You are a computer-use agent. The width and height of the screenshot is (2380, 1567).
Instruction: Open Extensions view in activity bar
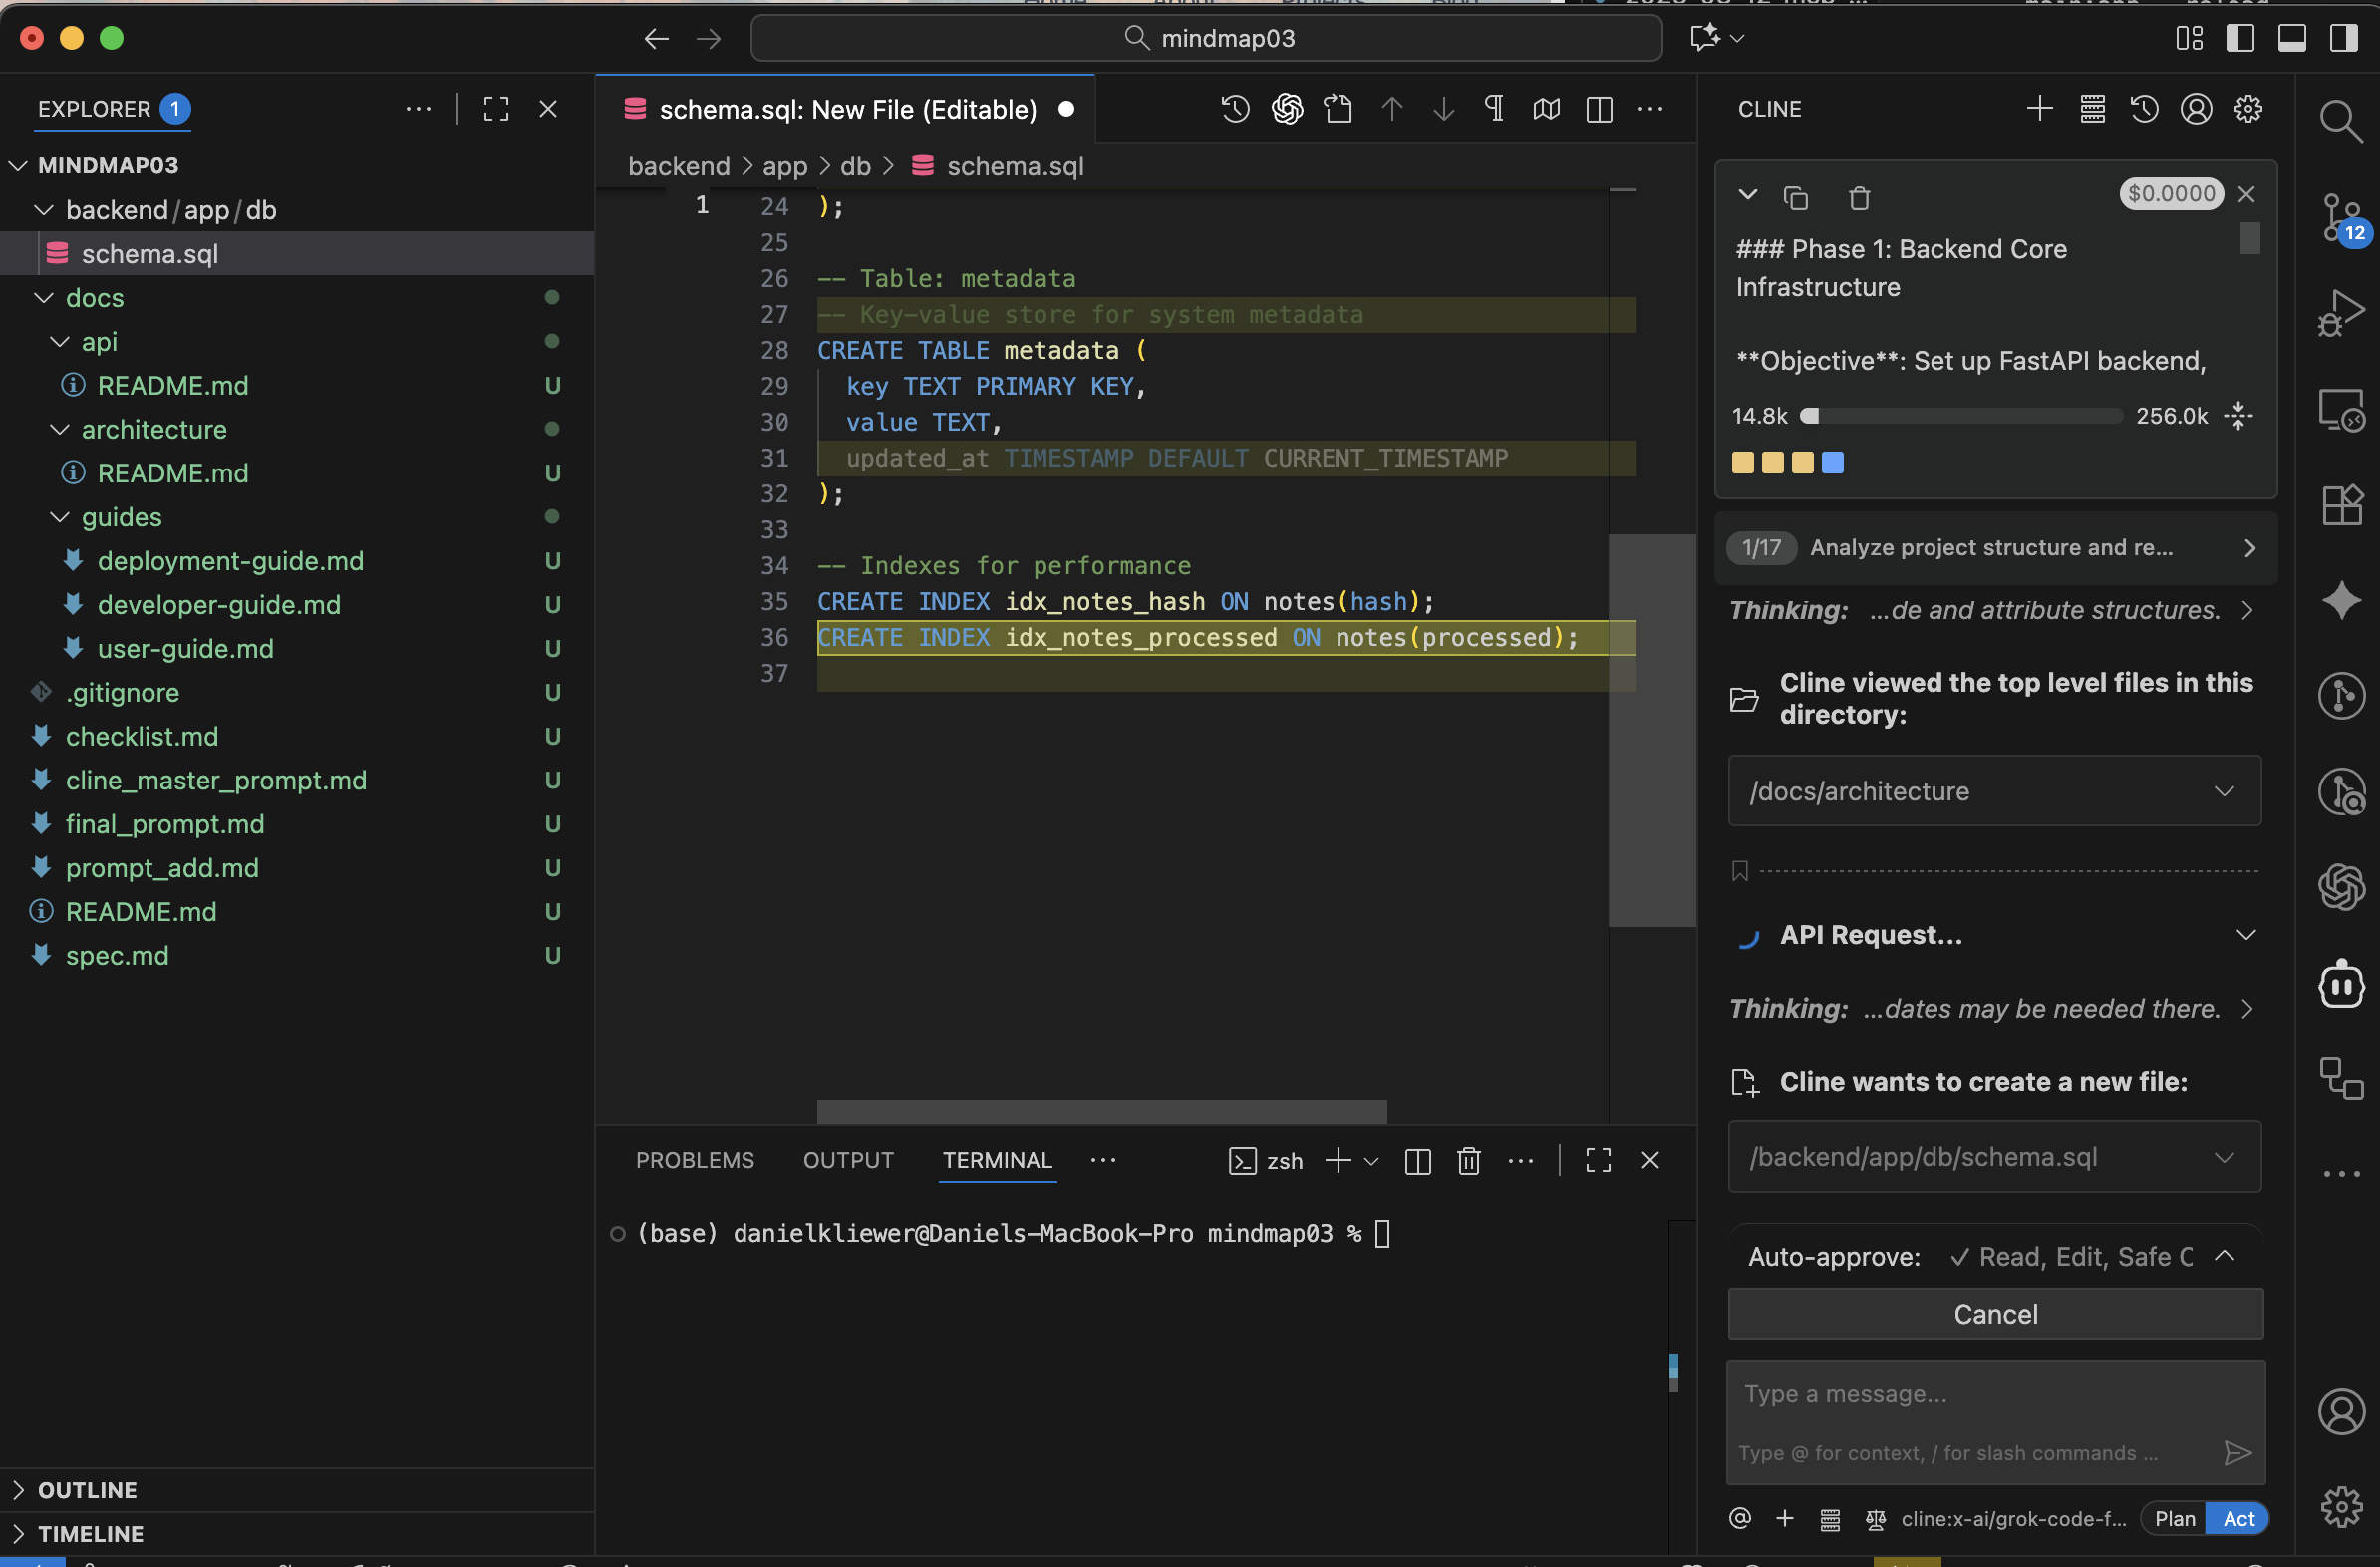[x=2341, y=505]
